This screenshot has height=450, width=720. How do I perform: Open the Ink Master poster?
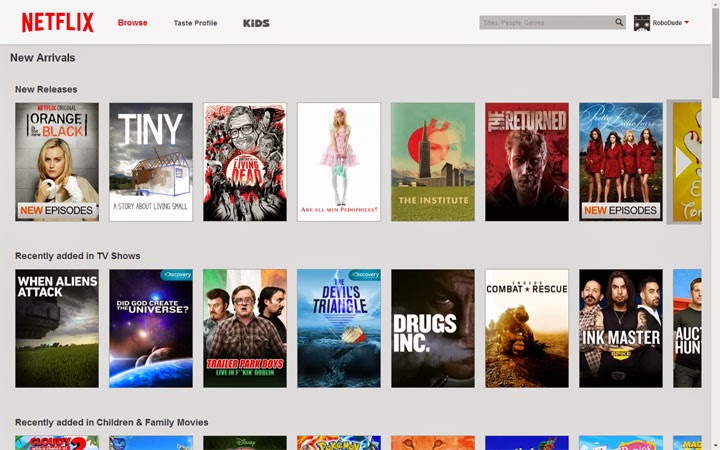pos(621,328)
